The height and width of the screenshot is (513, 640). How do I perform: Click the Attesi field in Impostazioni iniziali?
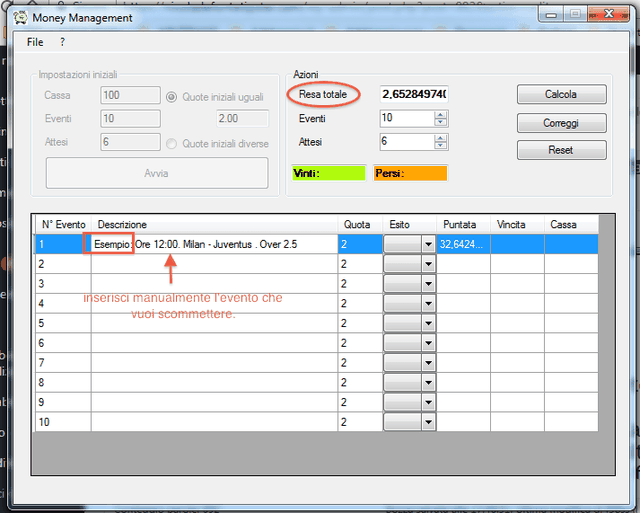pyautogui.click(x=130, y=142)
